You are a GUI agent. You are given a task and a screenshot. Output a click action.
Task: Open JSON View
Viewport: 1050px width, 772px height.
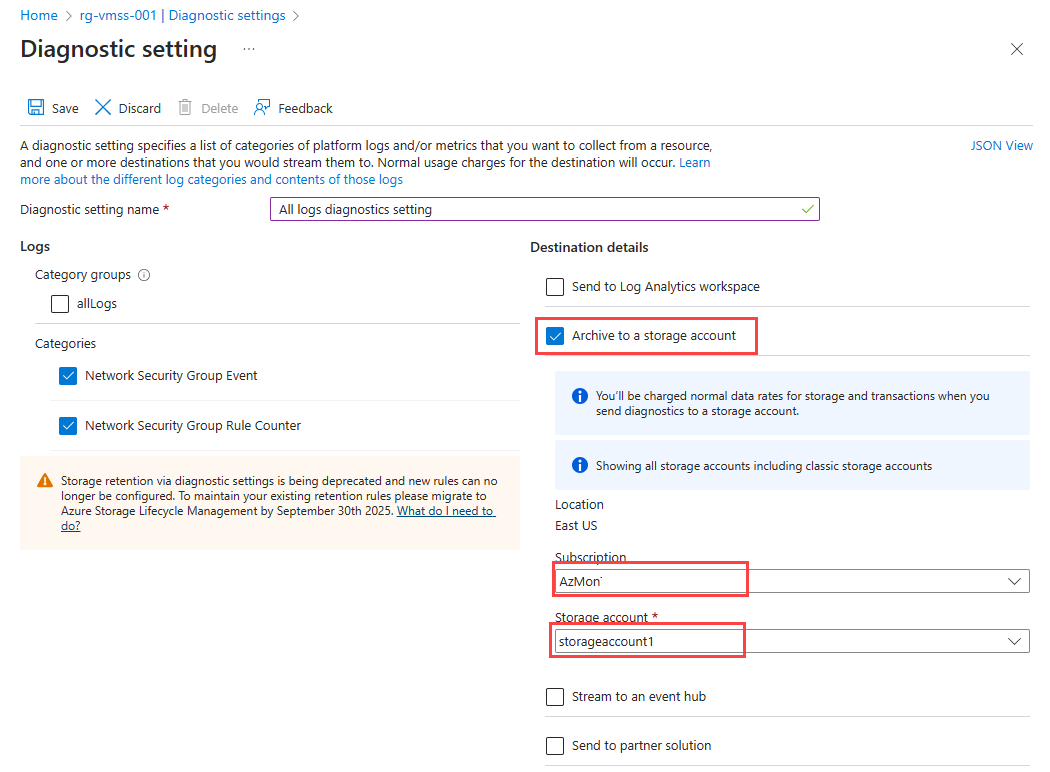click(x=1001, y=145)
